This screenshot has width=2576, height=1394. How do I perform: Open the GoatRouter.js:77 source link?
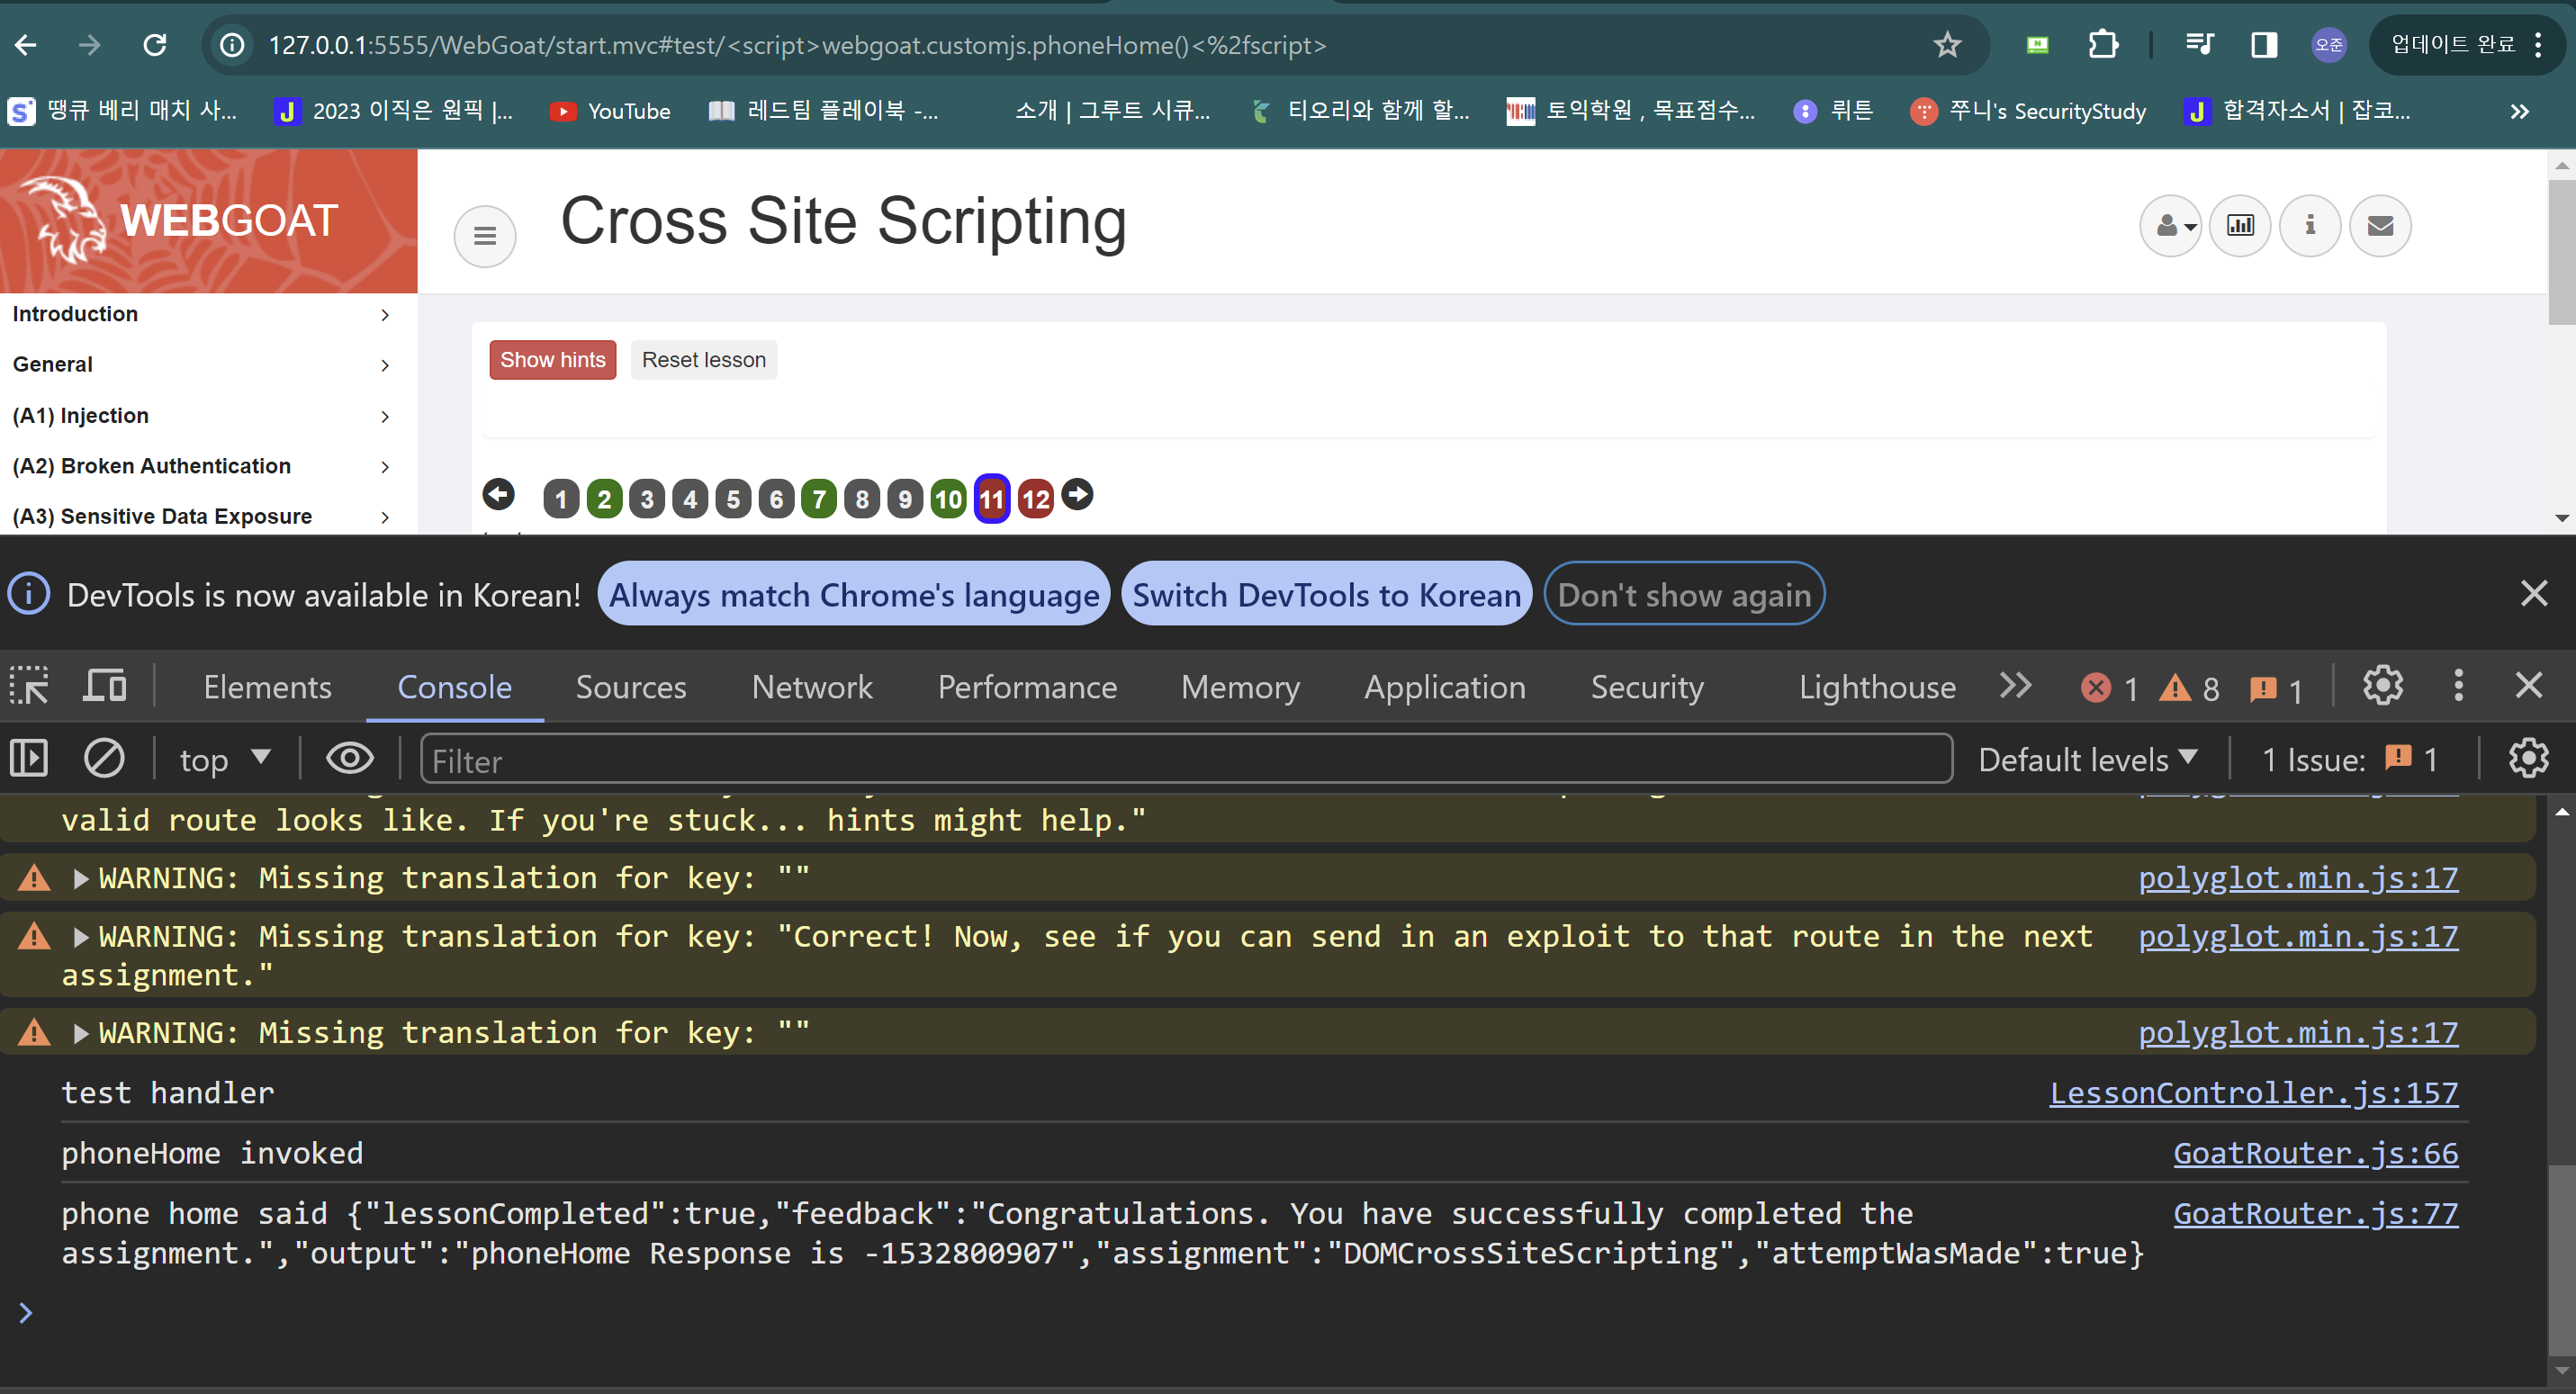pyautogui.click(x=2315, y=1213)
